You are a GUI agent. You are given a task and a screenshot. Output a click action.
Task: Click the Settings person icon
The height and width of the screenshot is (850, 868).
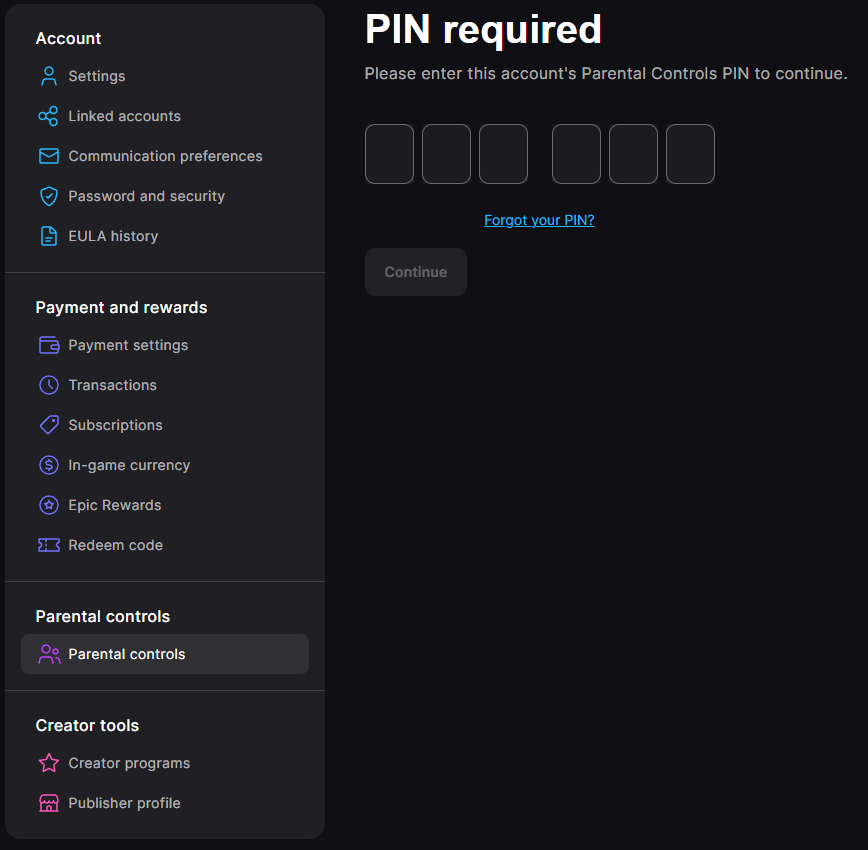point(49,76)
